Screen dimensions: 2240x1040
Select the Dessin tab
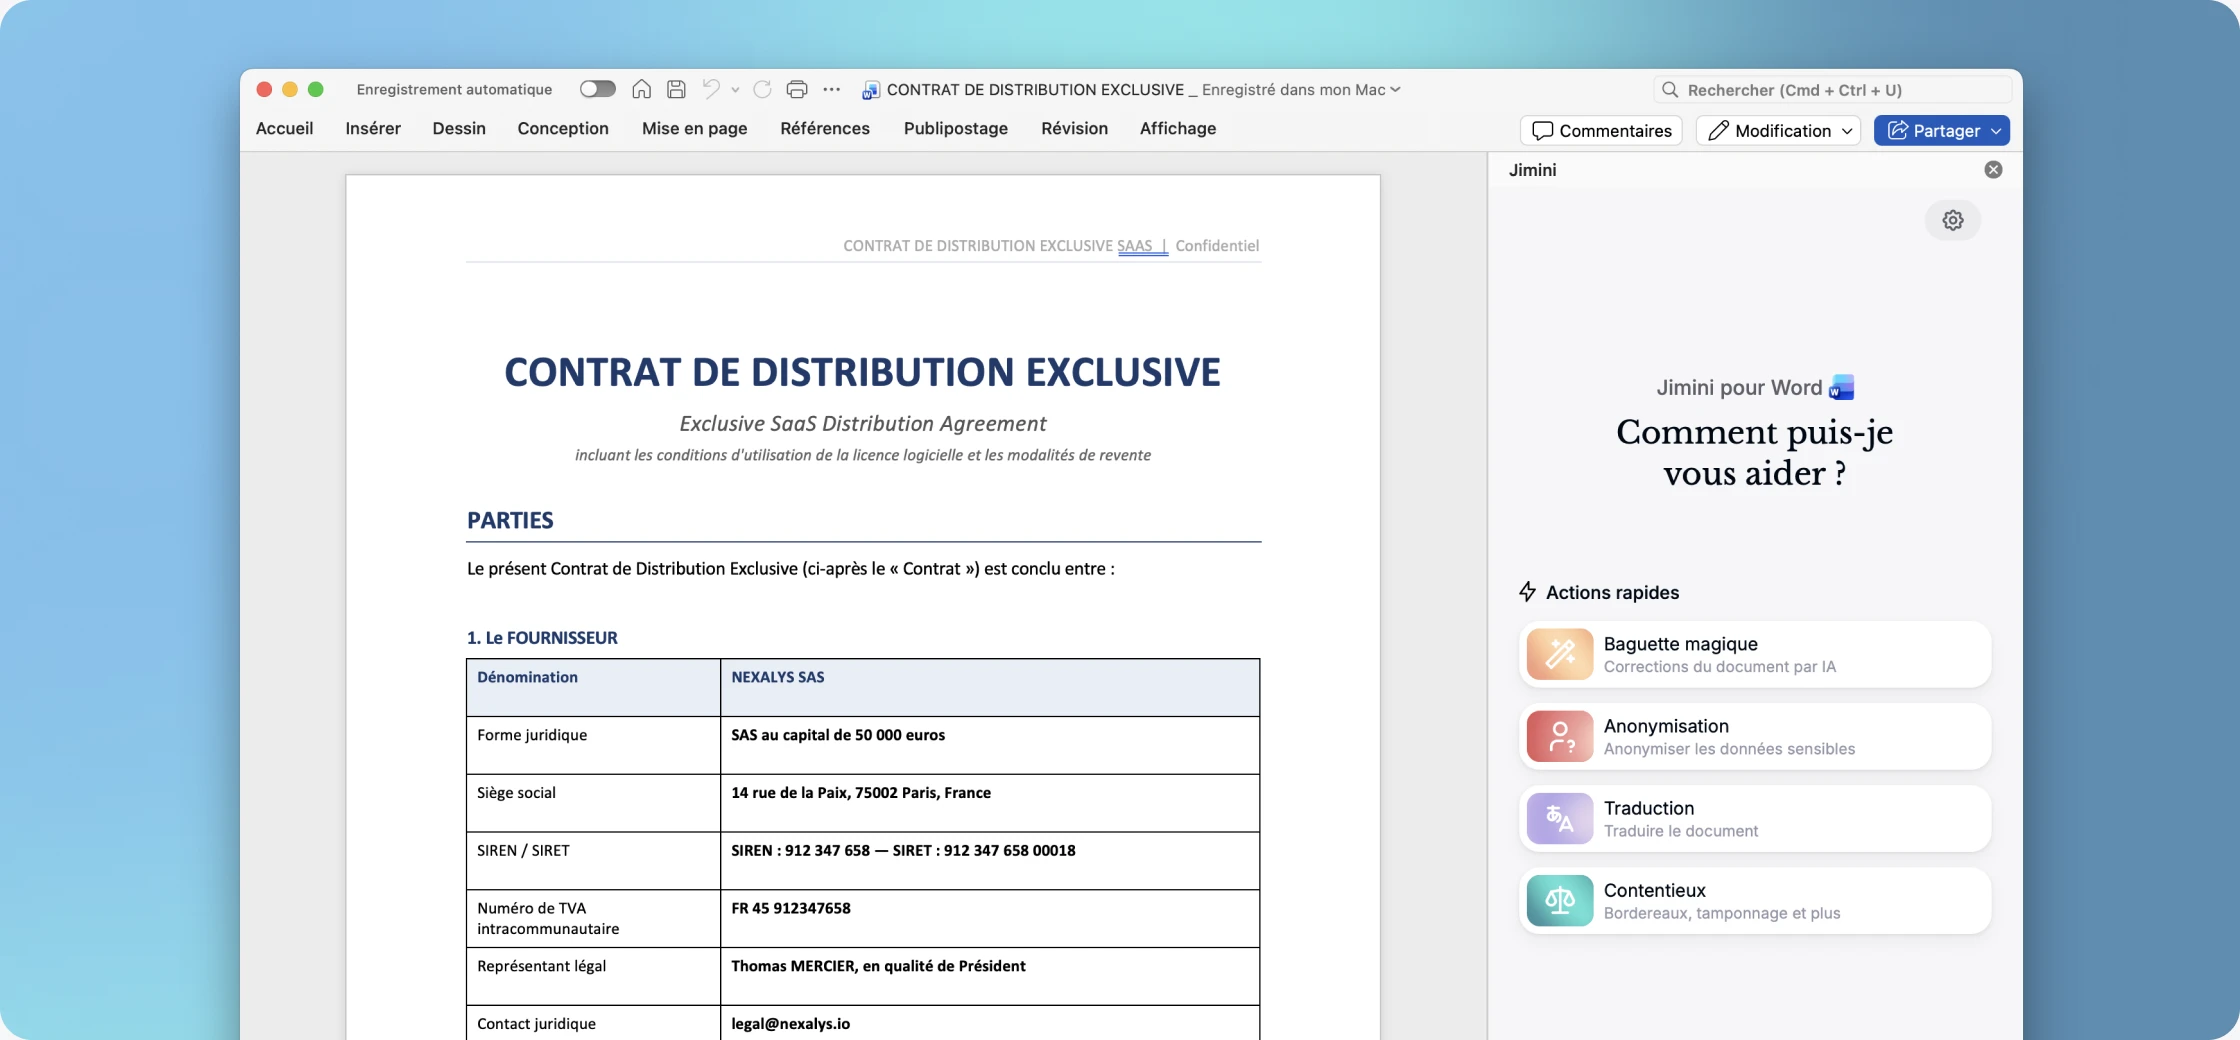click(x=459, y=128)
